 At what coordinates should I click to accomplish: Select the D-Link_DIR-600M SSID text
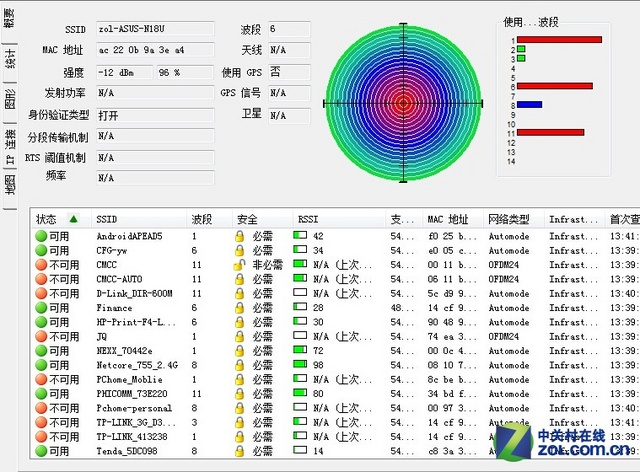[134, 294]
